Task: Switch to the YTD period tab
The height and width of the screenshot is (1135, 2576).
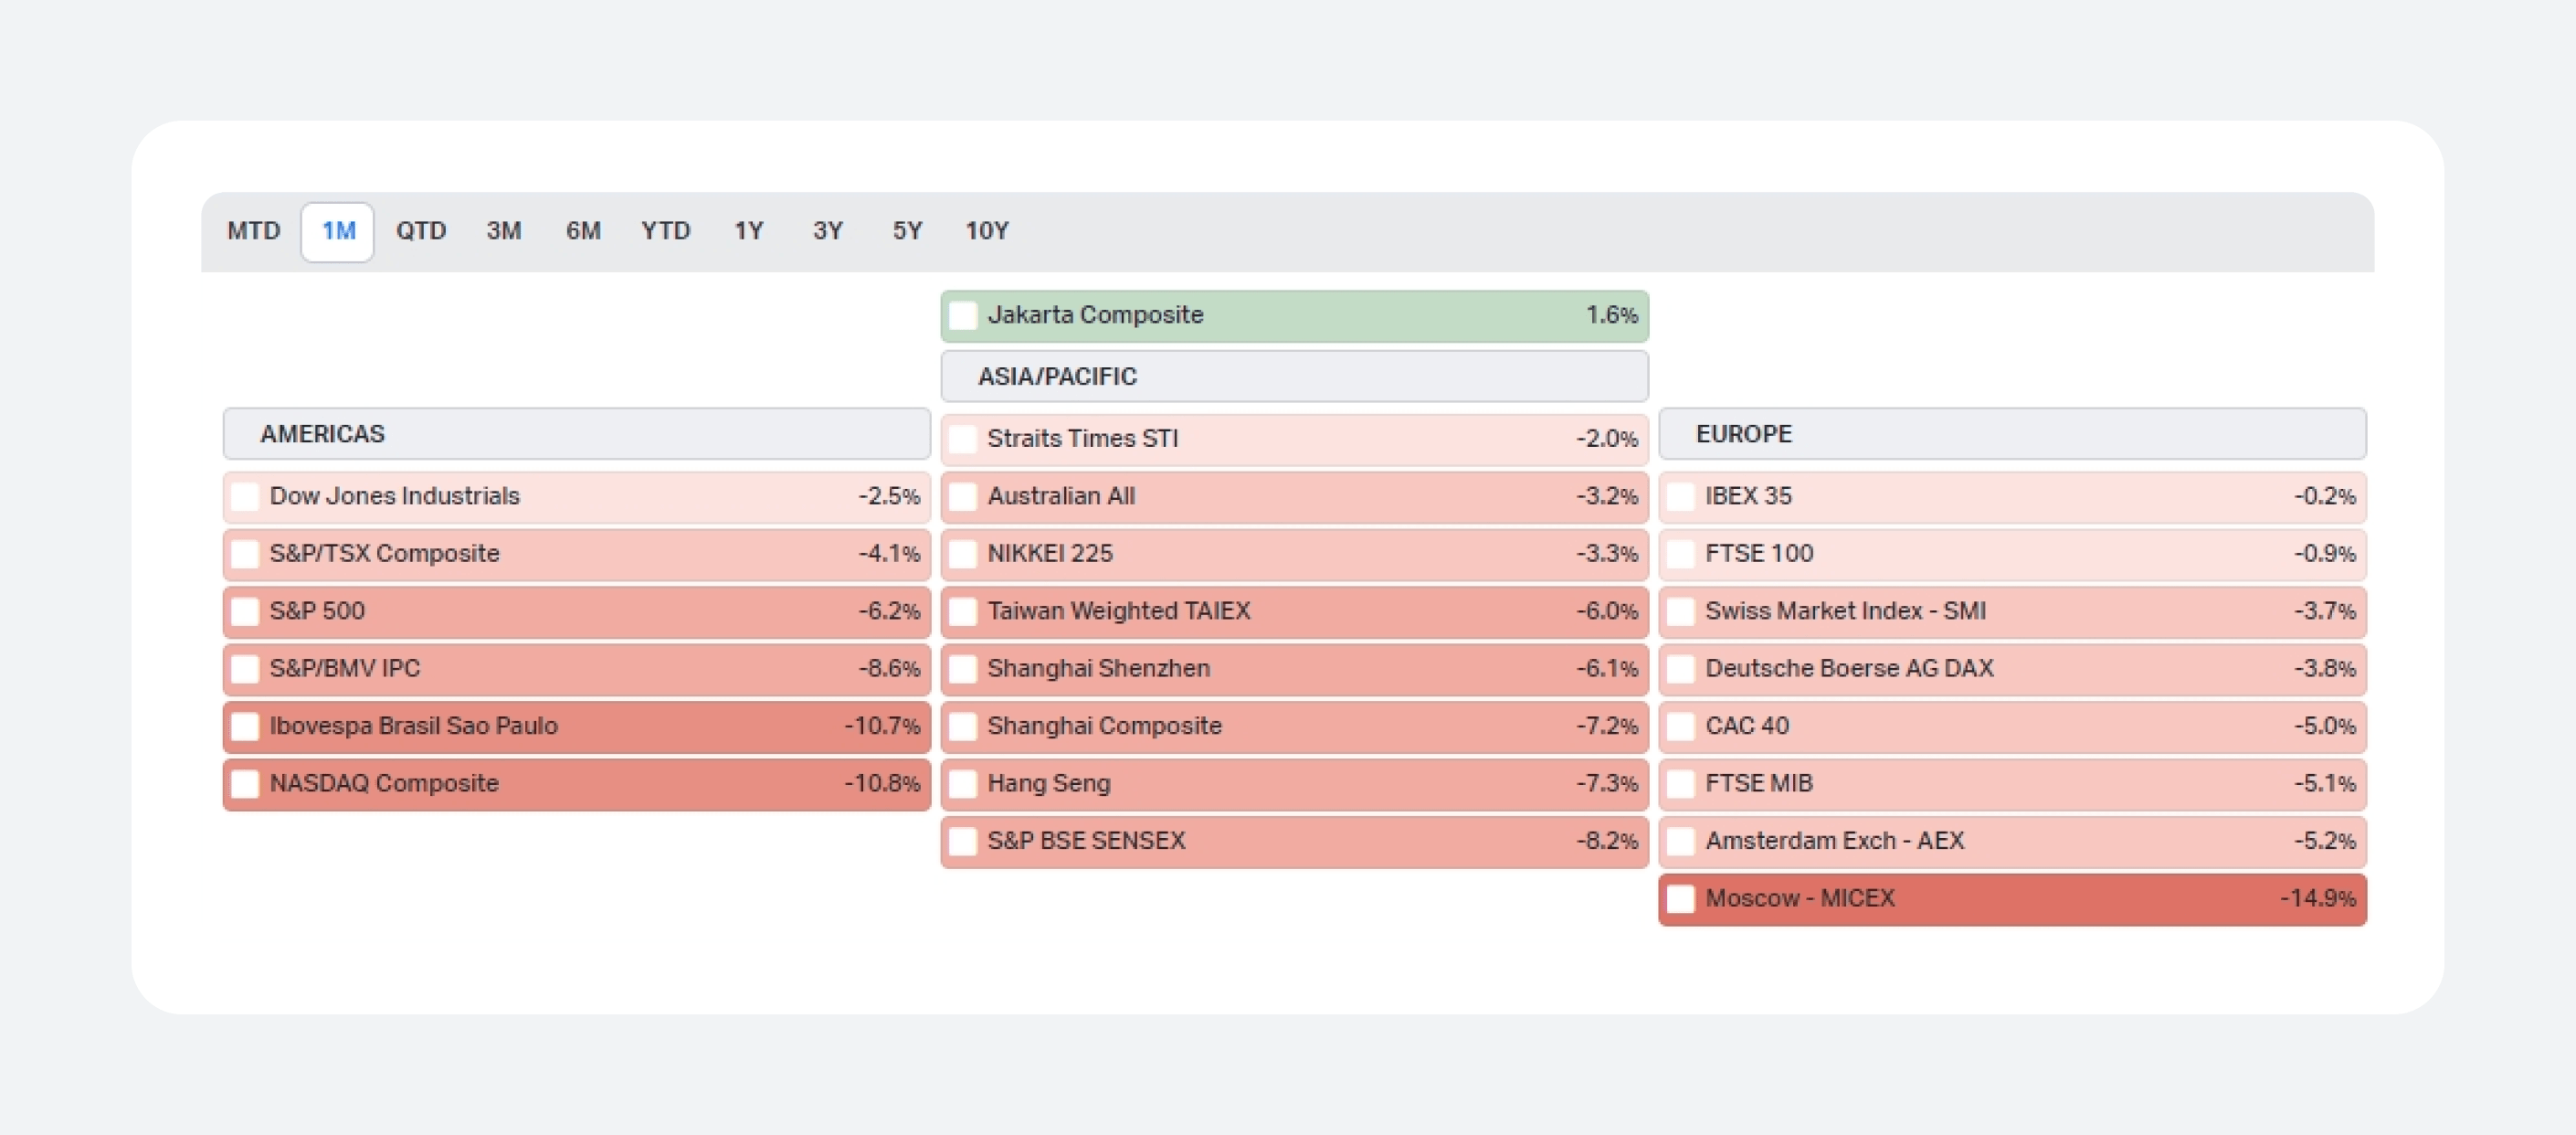Action: 666,231
